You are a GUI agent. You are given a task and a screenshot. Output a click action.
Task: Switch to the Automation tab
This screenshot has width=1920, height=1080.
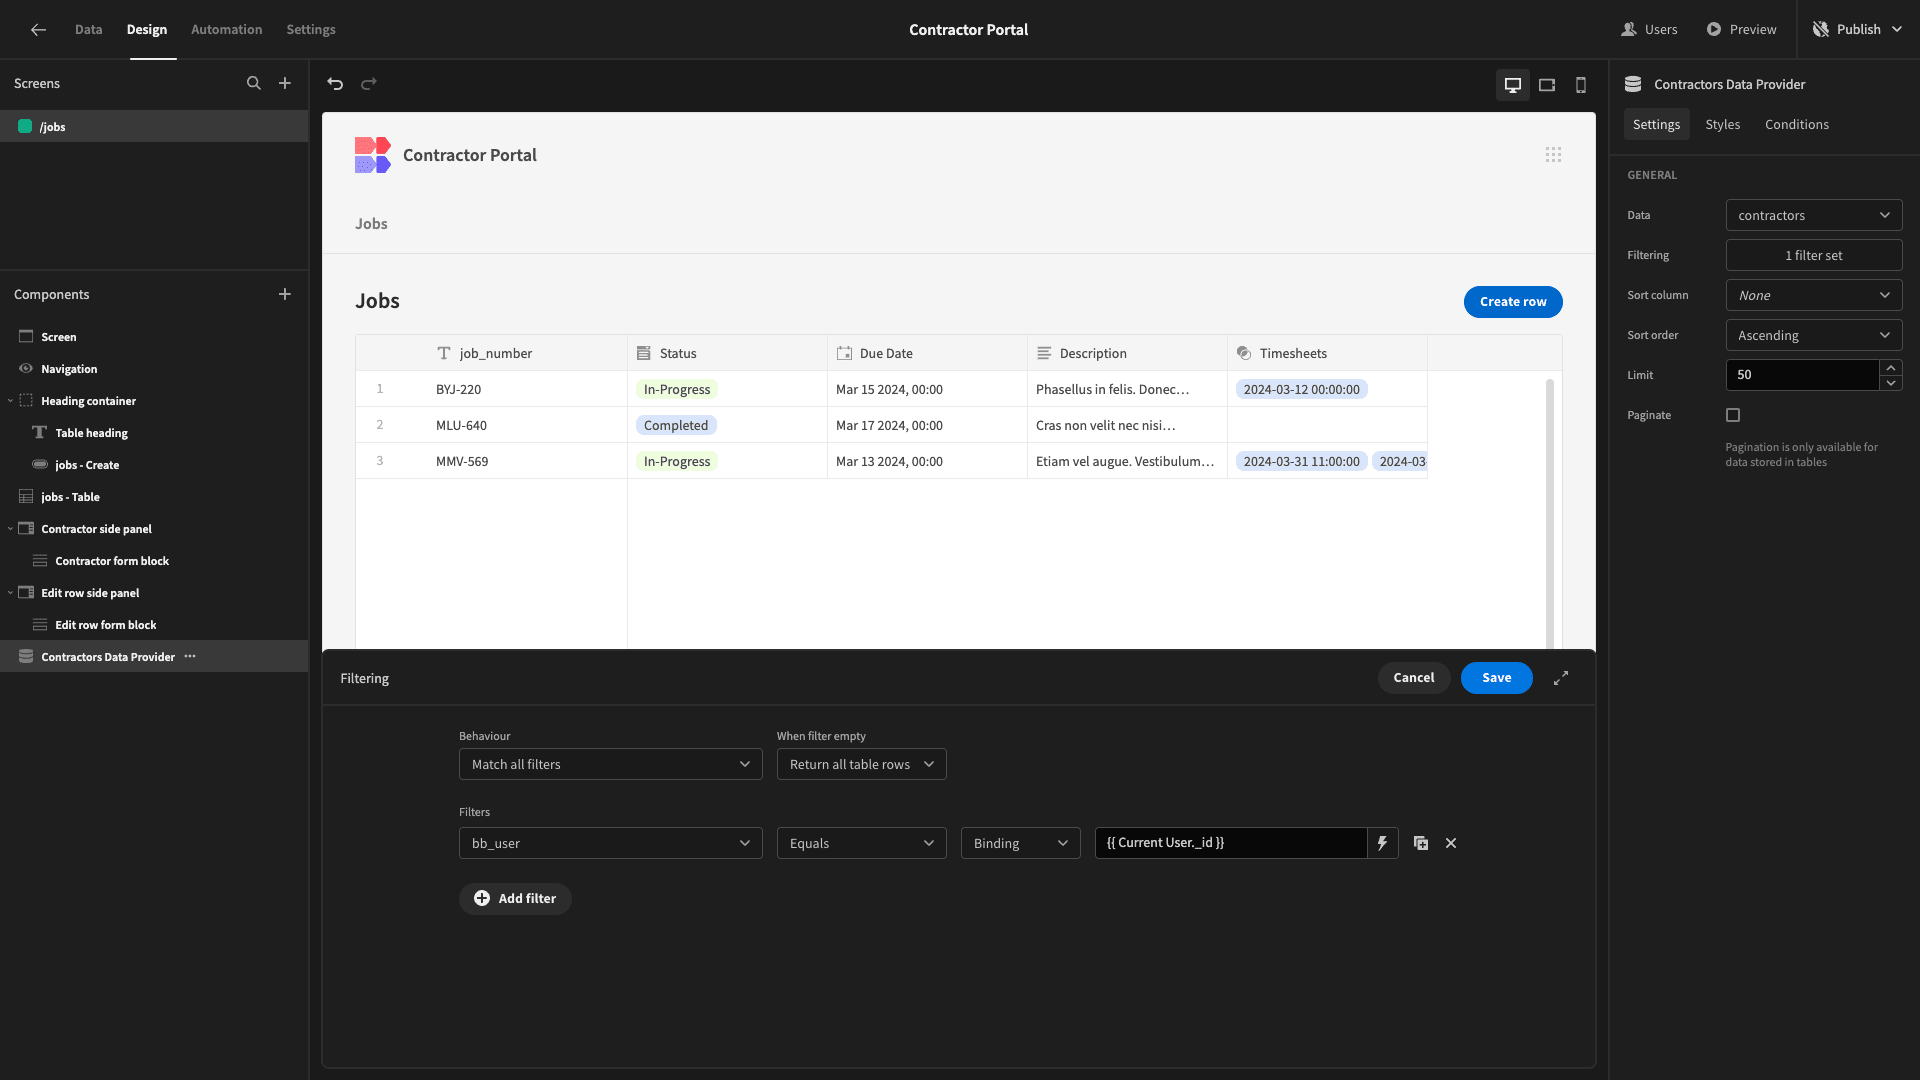coord(226,30)
